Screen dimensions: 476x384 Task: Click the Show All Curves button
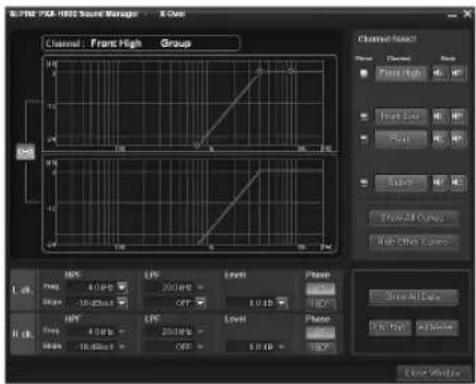coord(413,218)
